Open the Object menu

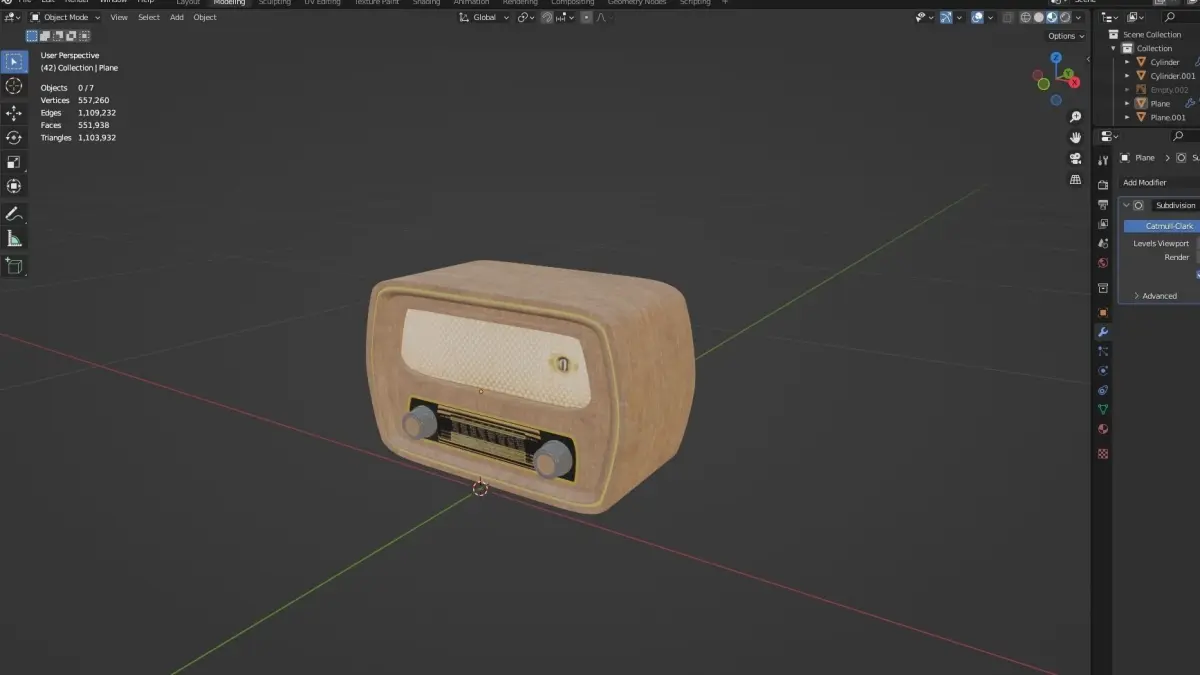(x=205, y=17)
